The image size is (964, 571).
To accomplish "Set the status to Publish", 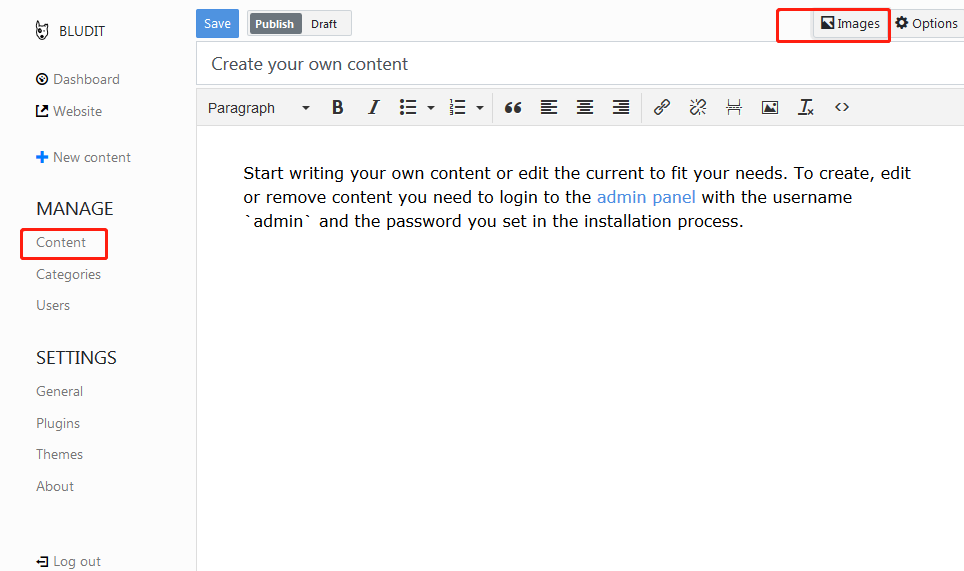I will point(275,24).
